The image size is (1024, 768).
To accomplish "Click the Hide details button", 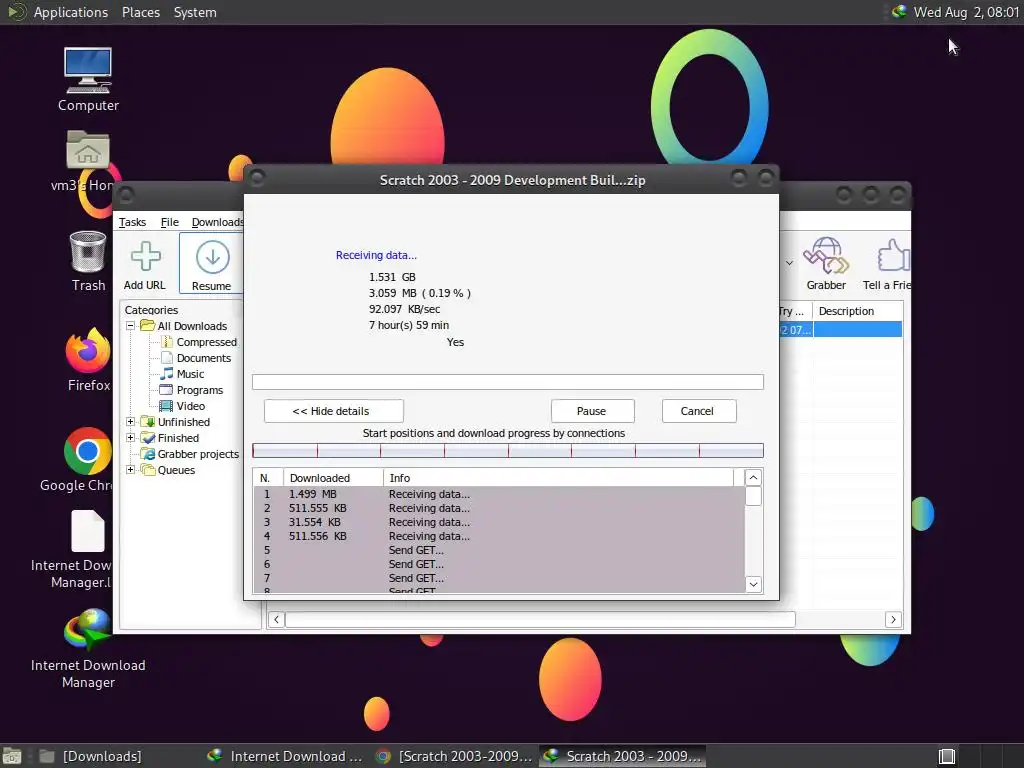I will click(x=334, y=411).
